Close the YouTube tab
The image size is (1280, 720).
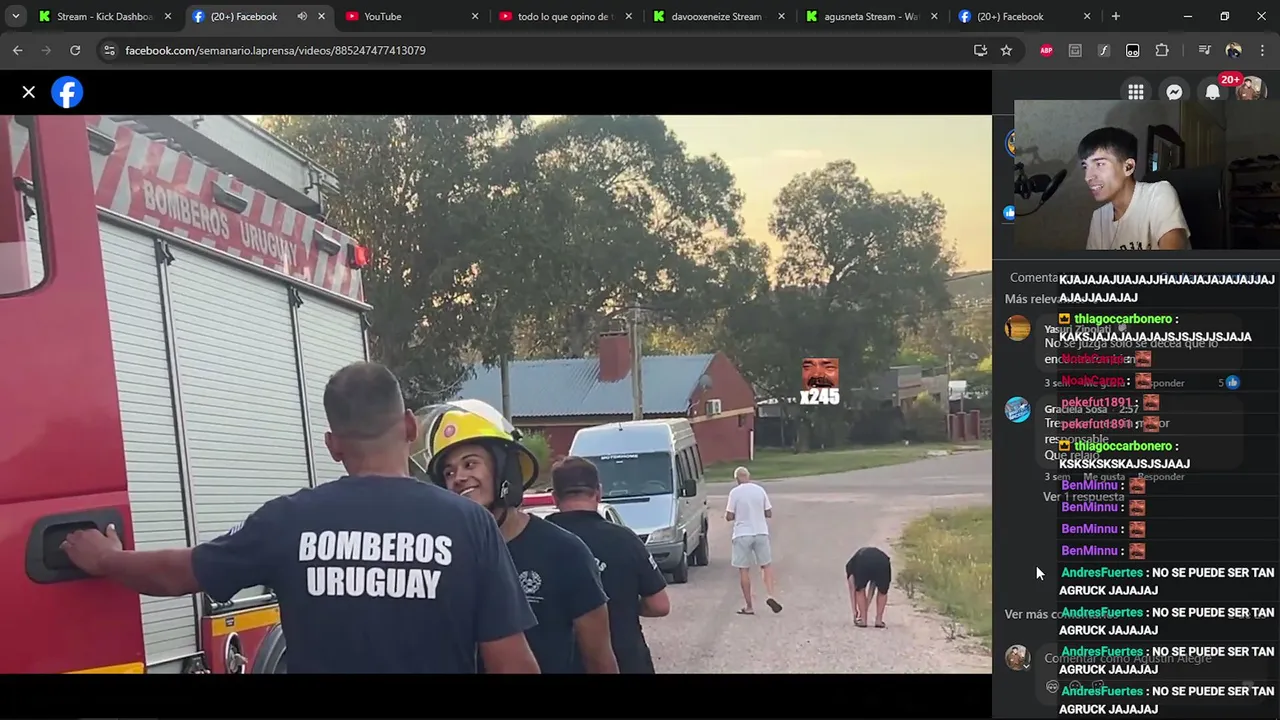(x=475, y=16)
